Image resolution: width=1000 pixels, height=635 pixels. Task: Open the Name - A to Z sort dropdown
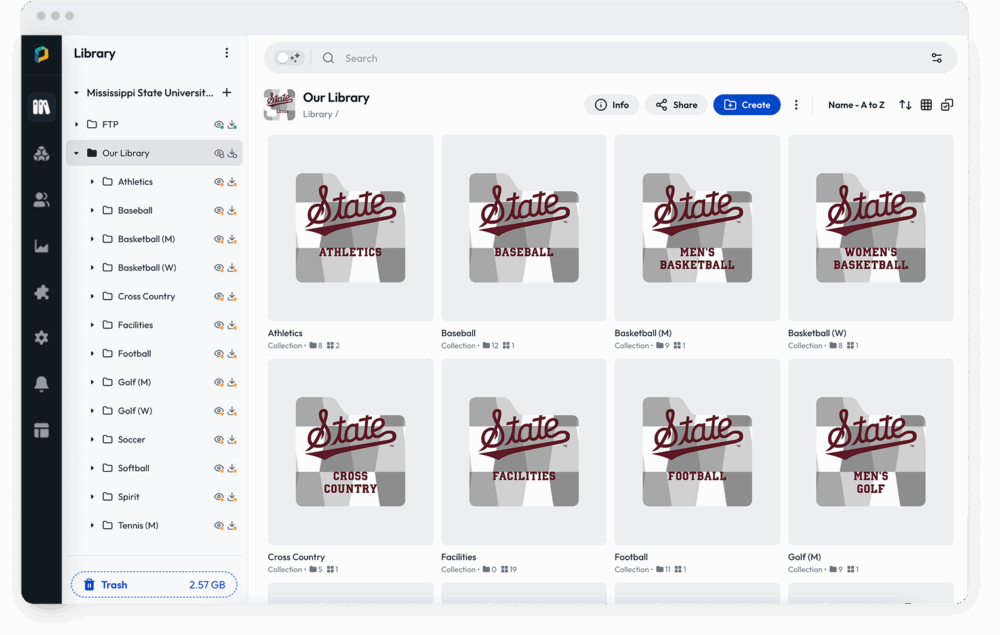click(x=856, y=105)
